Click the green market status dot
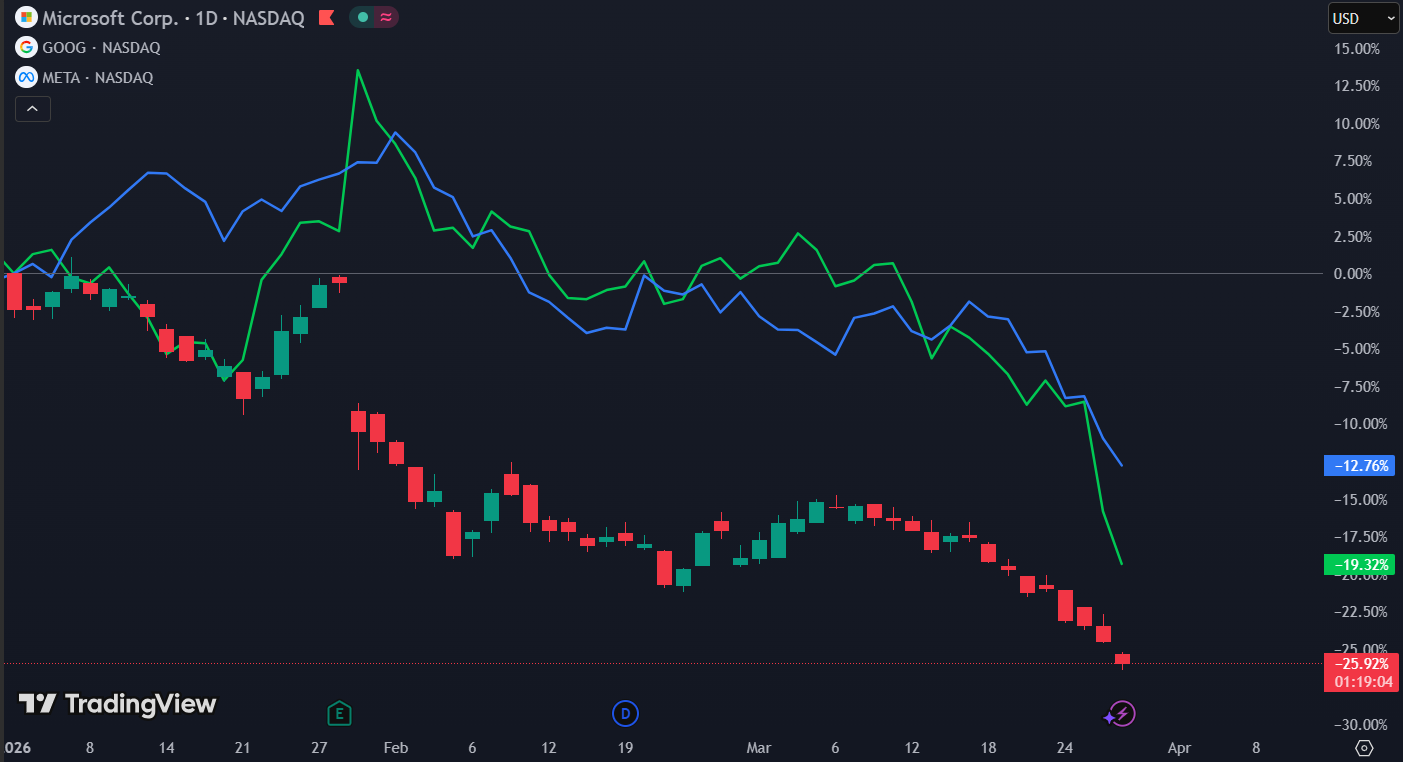1403x762 pixels. pyautogui.click(x=362, y=17)
